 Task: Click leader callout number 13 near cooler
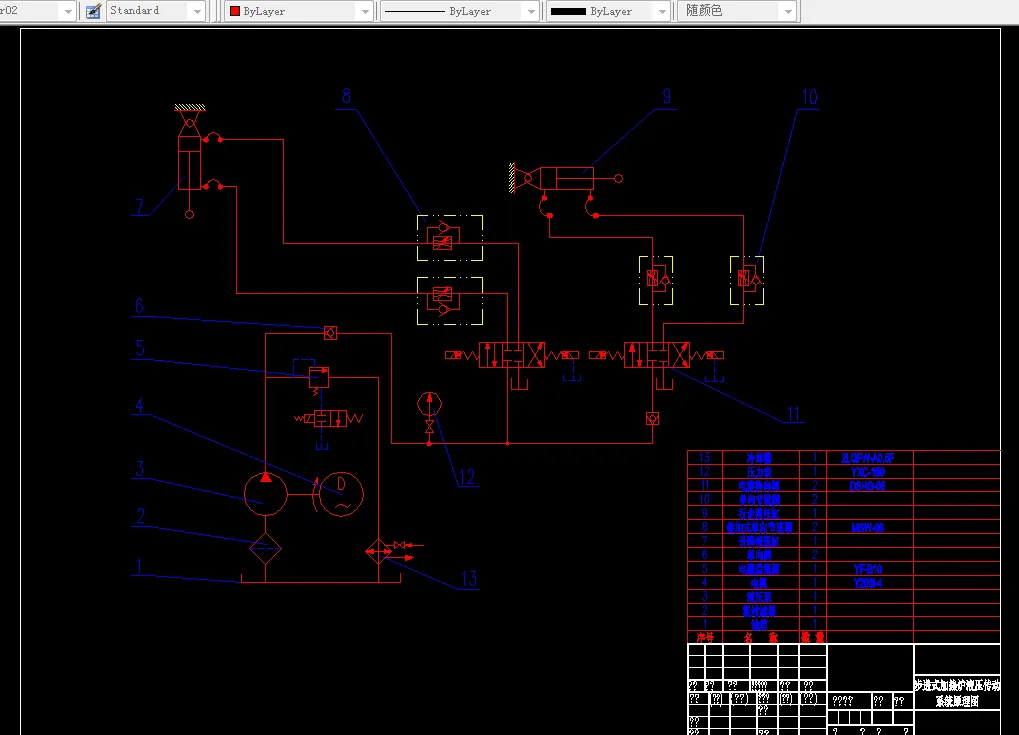[469, 579]
